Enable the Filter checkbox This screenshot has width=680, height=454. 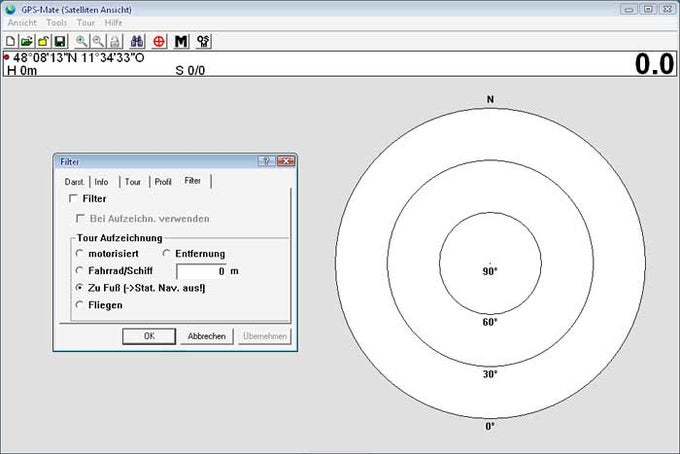tap(73, 199)
